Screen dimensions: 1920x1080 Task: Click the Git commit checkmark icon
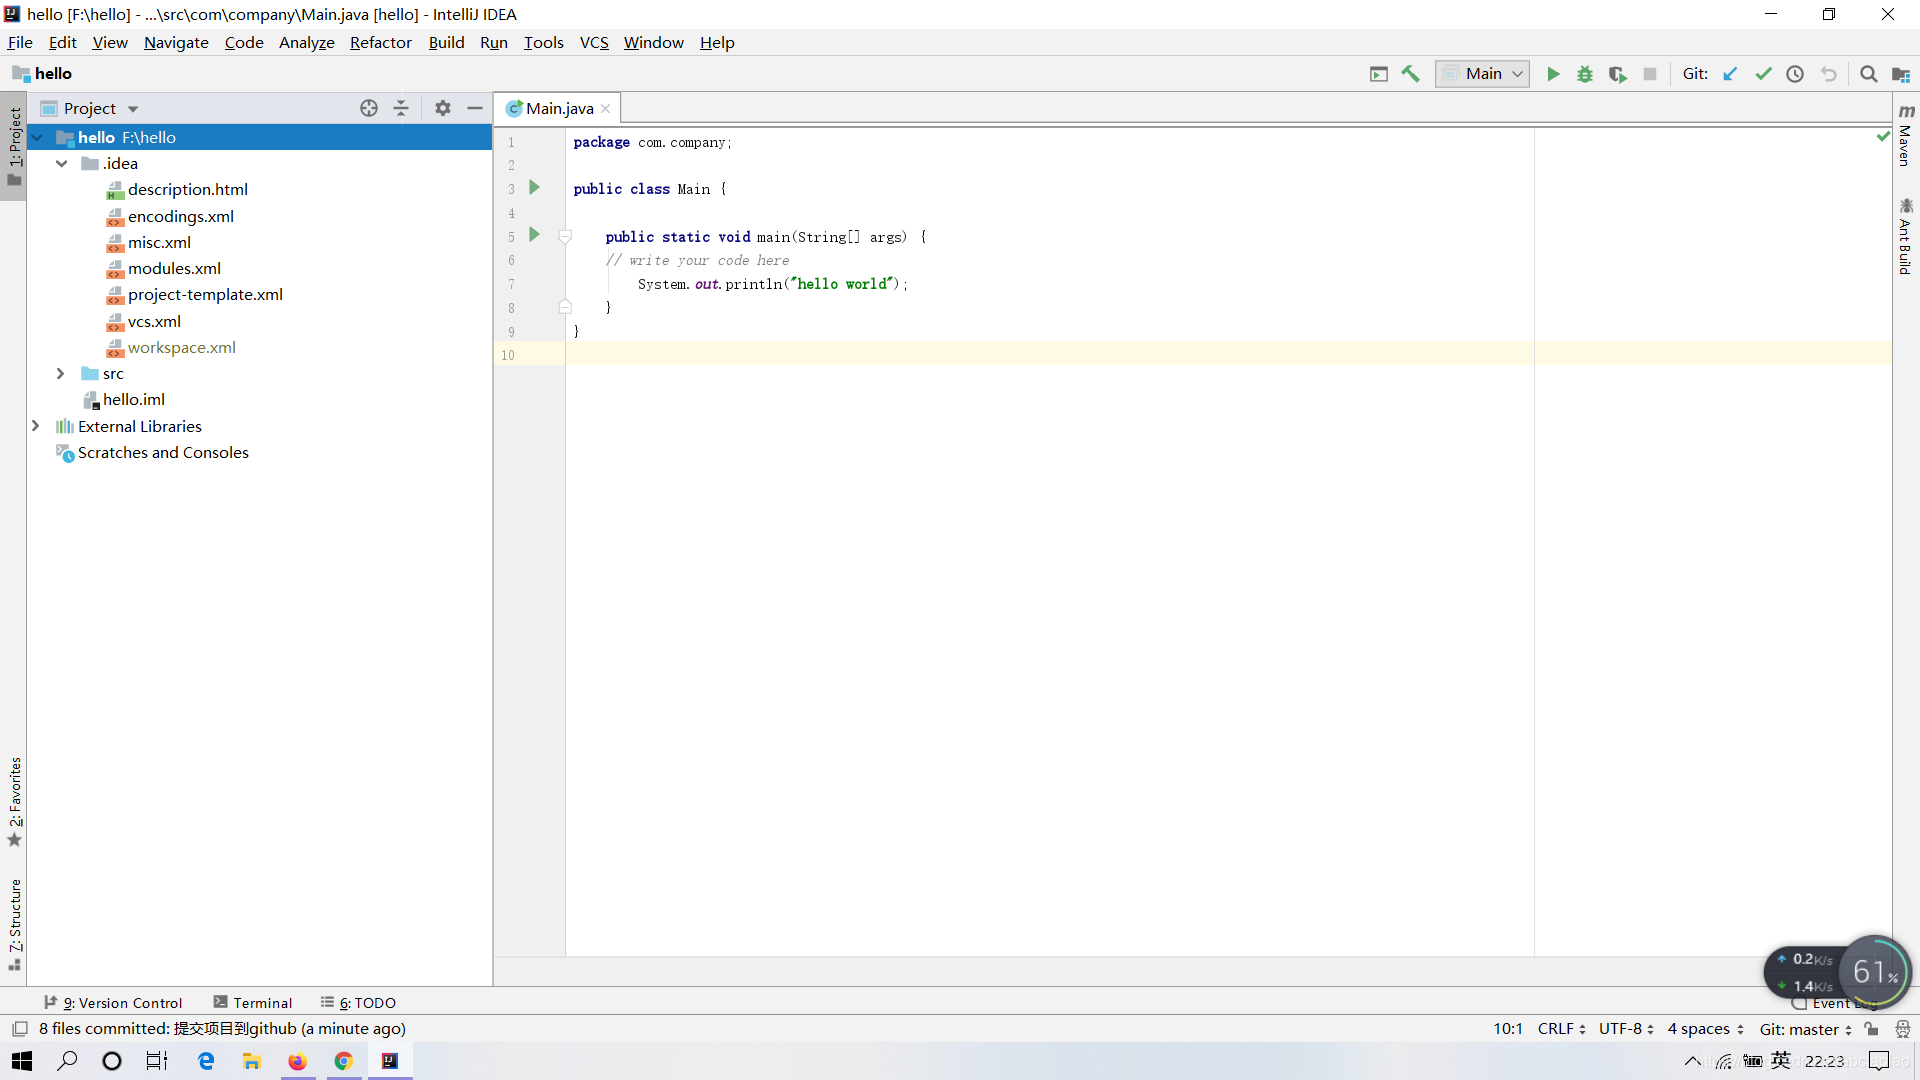click(x=1762, y=73)
